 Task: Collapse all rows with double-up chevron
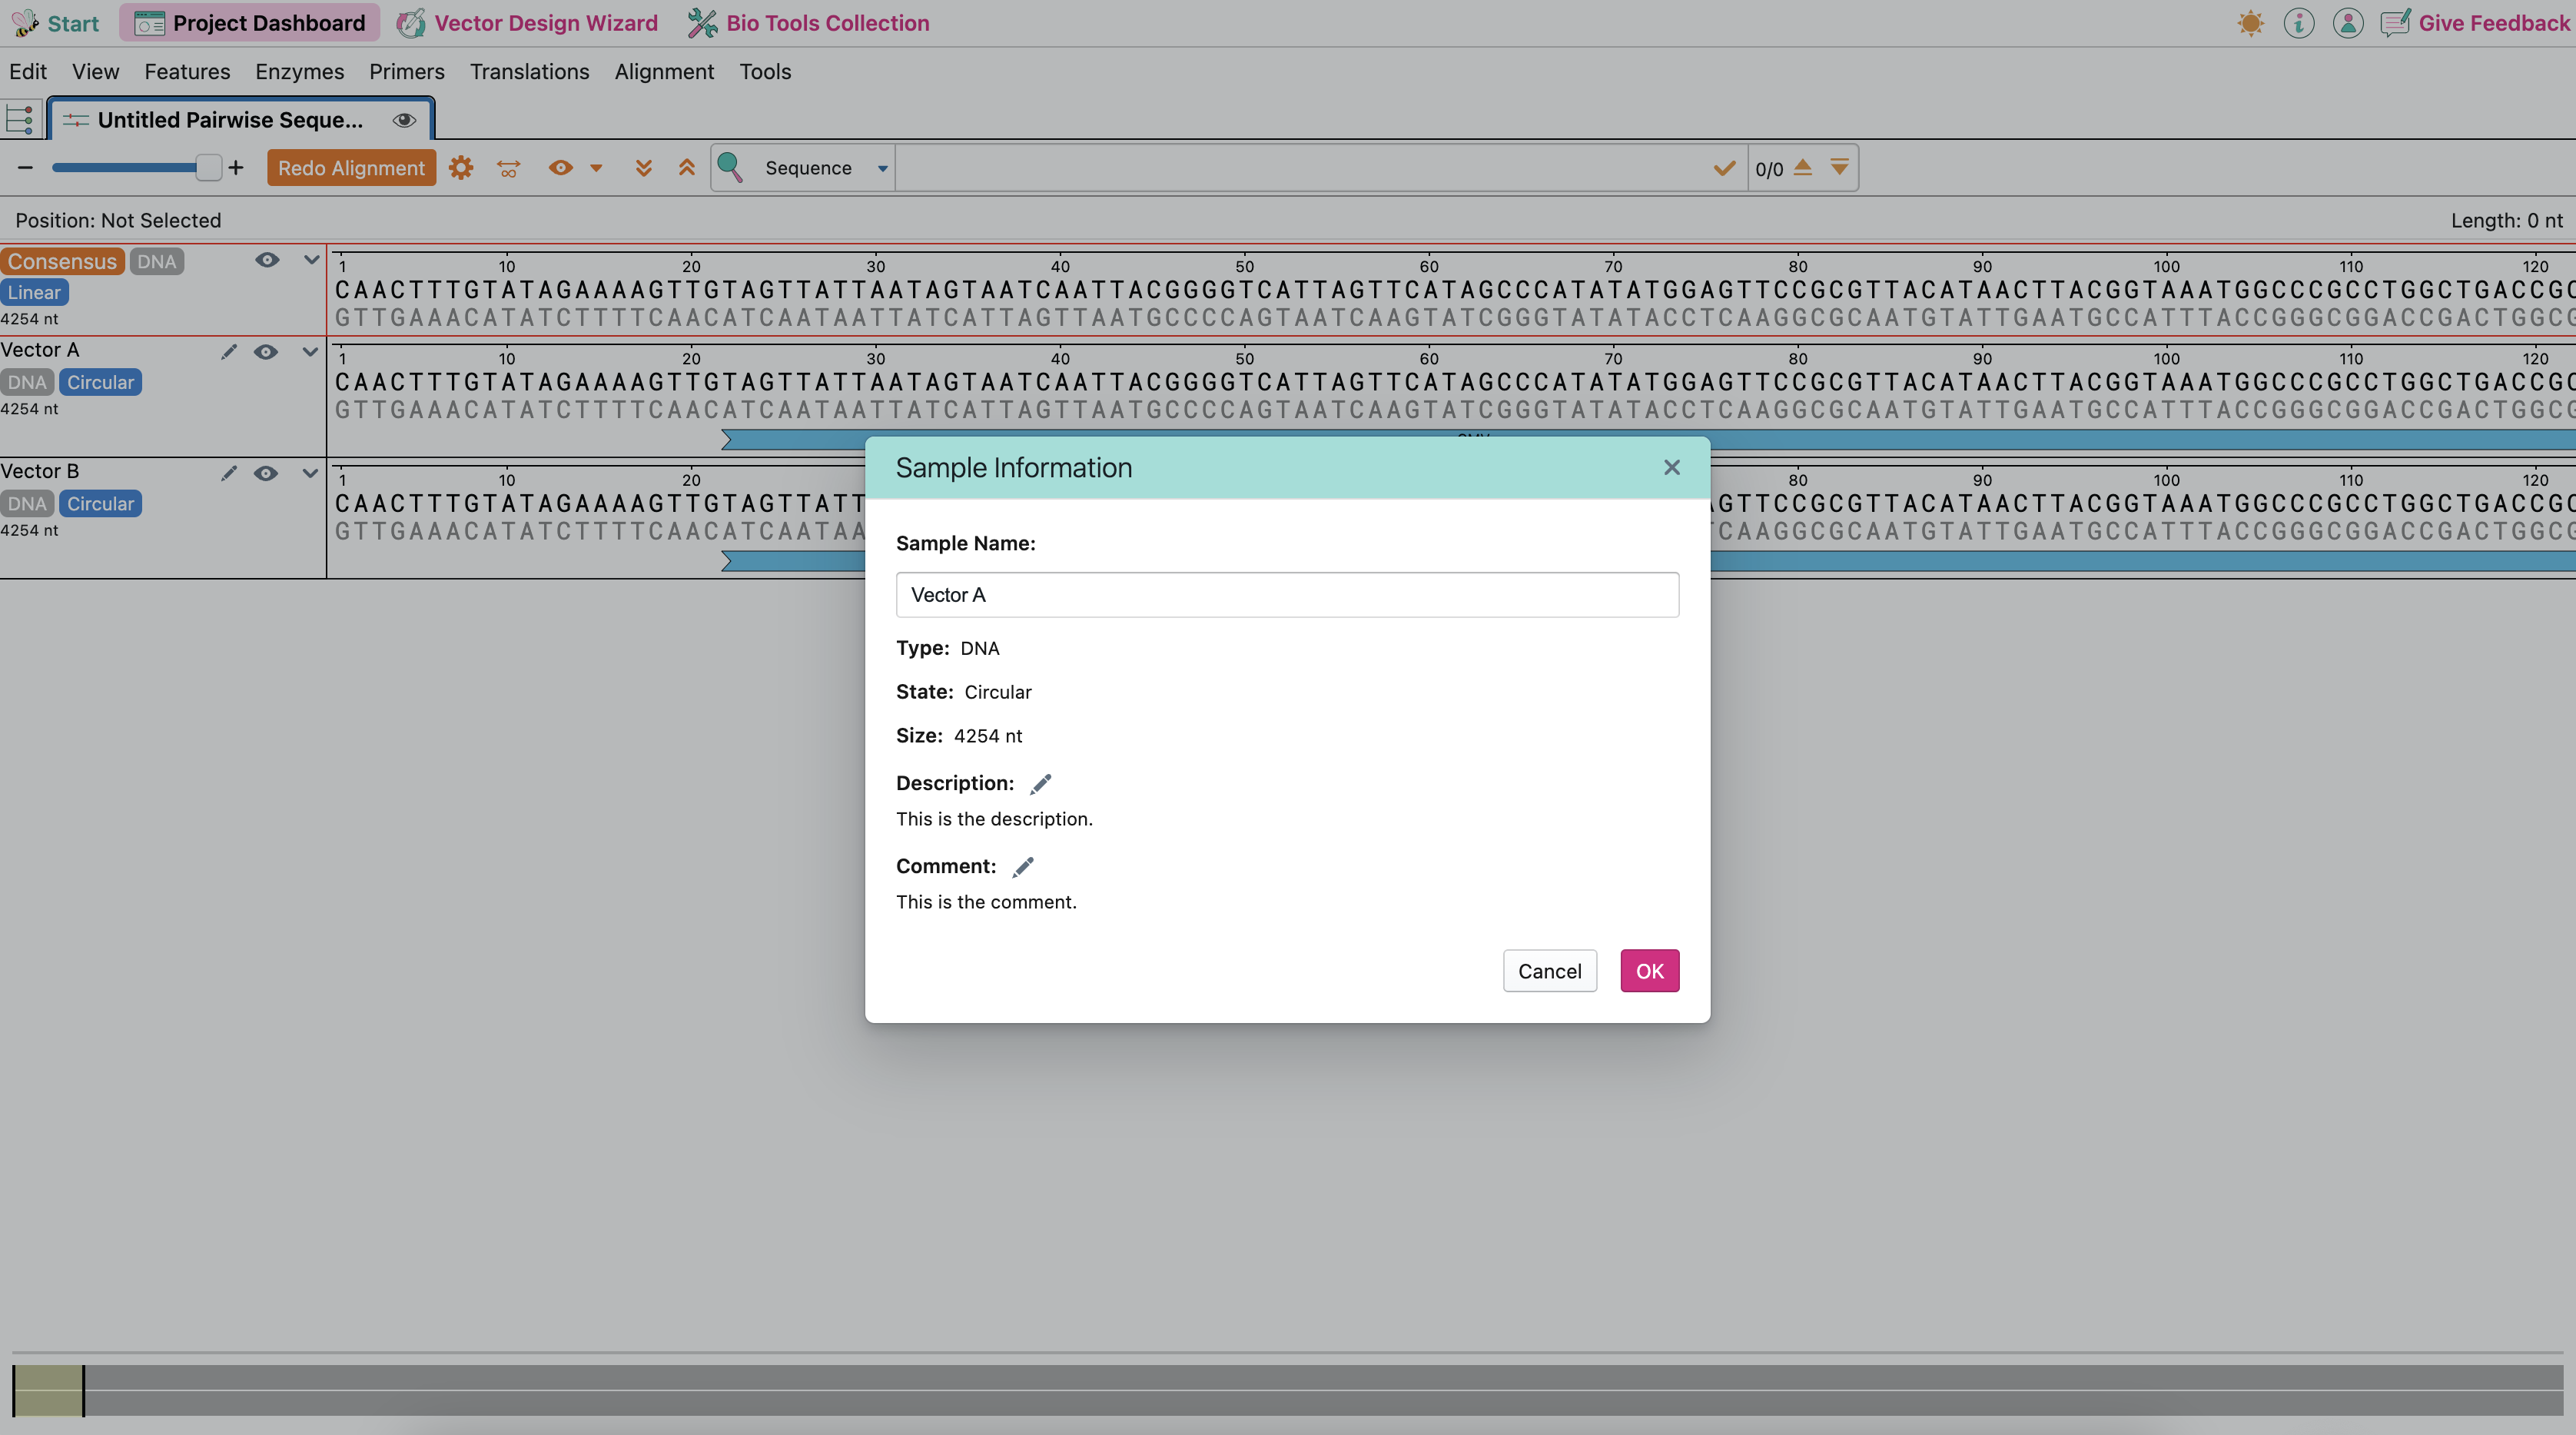tap(686, 168)
